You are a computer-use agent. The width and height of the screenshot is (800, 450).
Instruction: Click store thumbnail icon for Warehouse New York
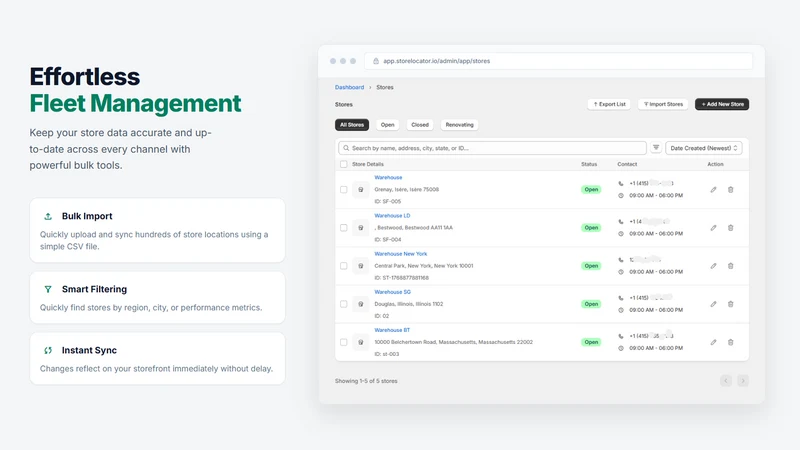click(x=361, y=266)
